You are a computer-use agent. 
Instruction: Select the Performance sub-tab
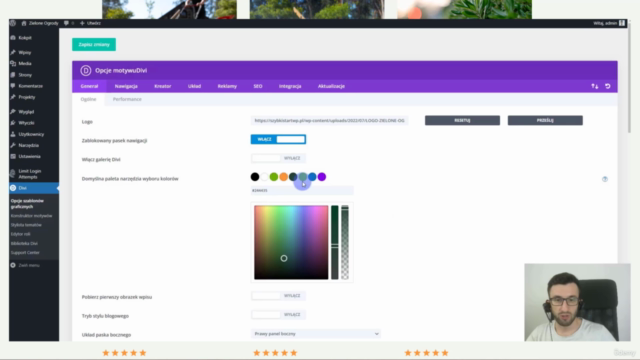pos(127,99)
